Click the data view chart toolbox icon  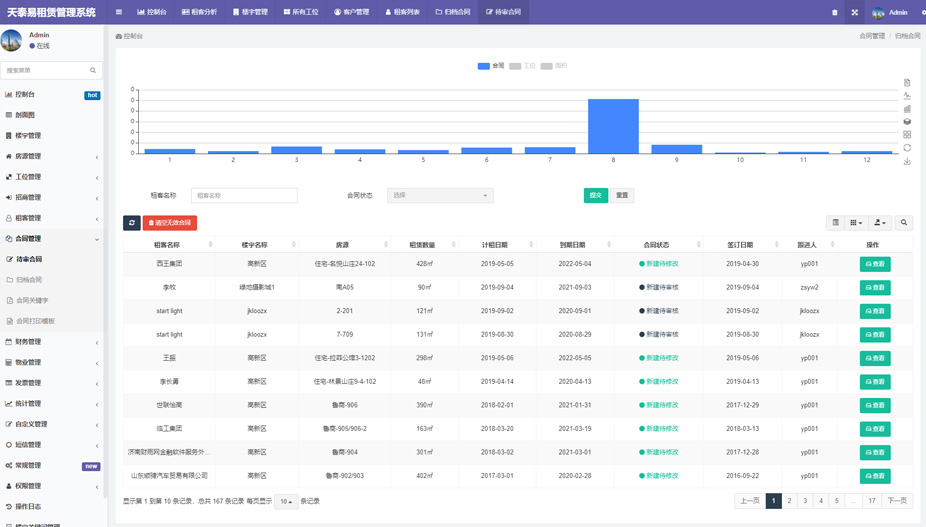(x=907, y=83)
